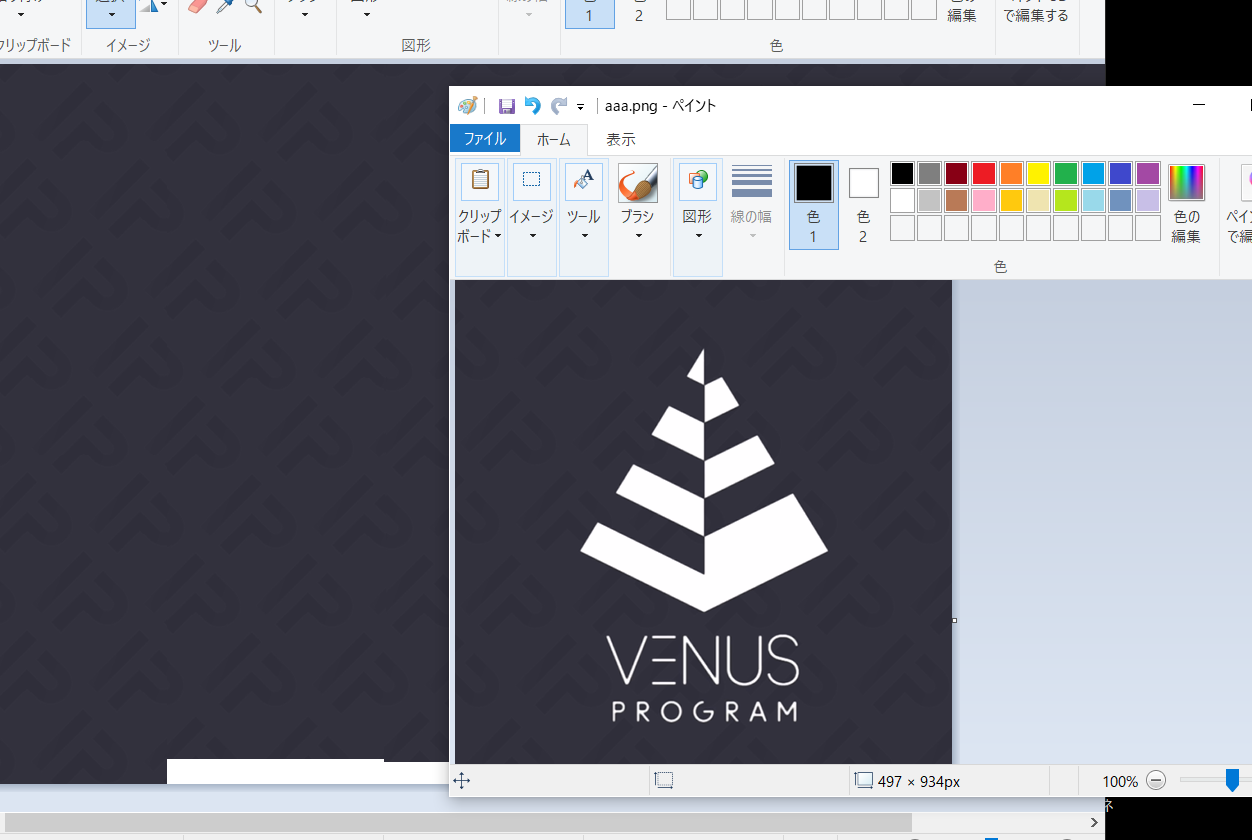Screen dimensions: 1252x840
Task: Select the magnifier tool in background window
Action: (253, 6)
